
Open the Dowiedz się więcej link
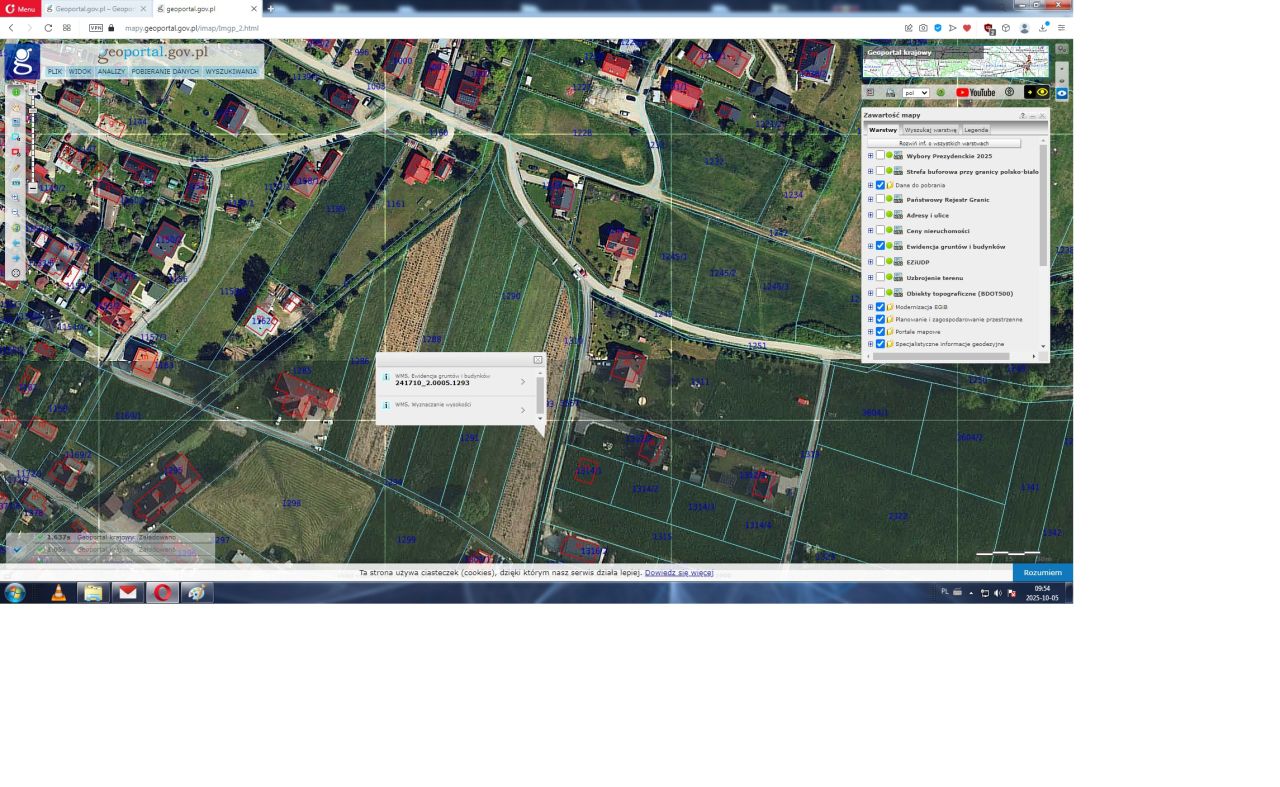[x=678, y=573]
